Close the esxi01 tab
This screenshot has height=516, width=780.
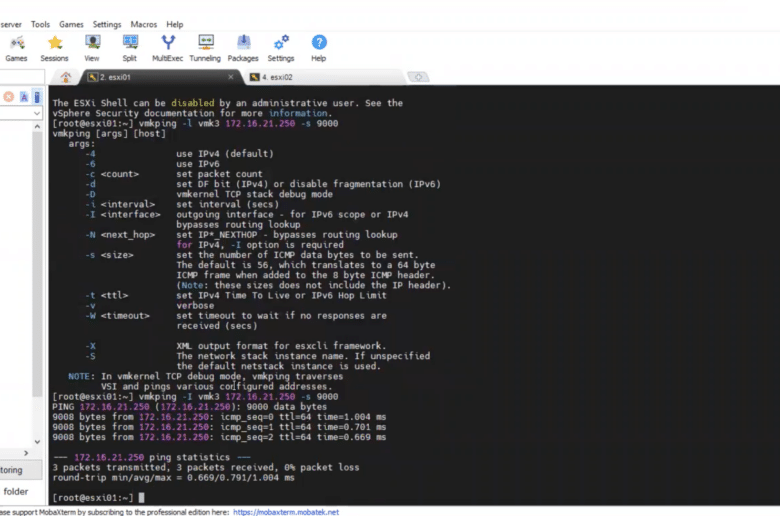[231, 77]
